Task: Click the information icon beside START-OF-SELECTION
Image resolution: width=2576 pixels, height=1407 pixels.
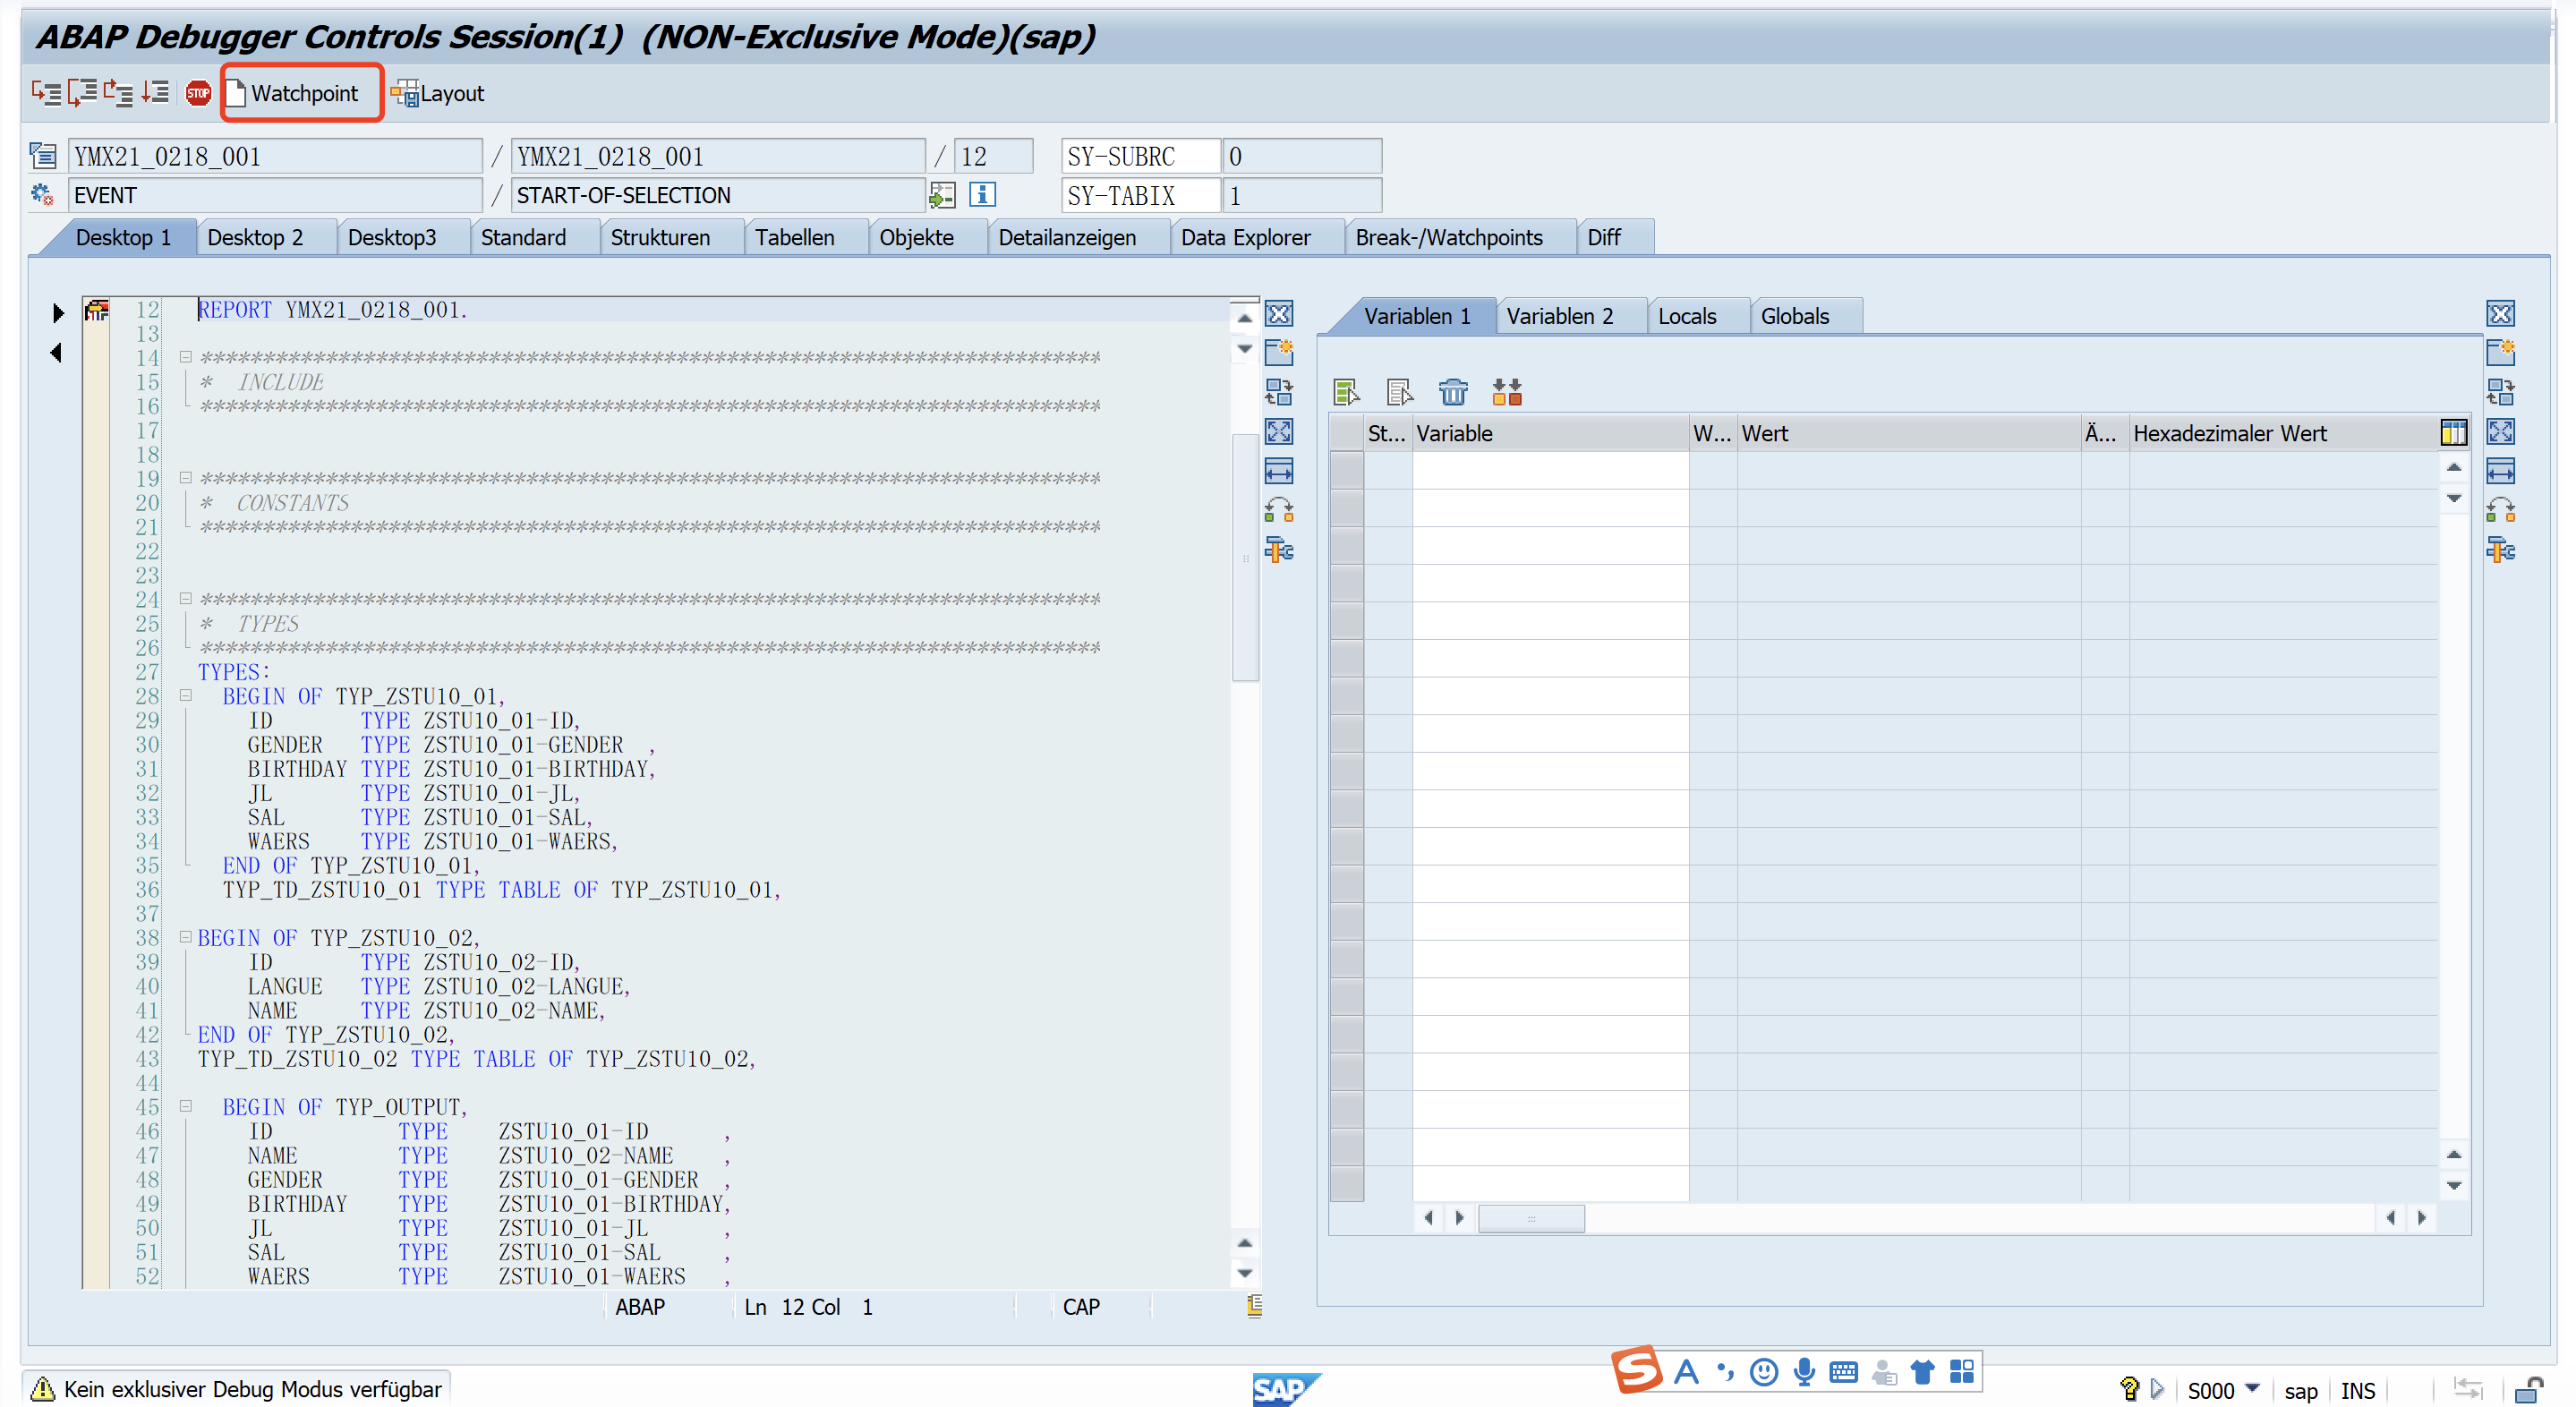Action: [x=983, y=195]
